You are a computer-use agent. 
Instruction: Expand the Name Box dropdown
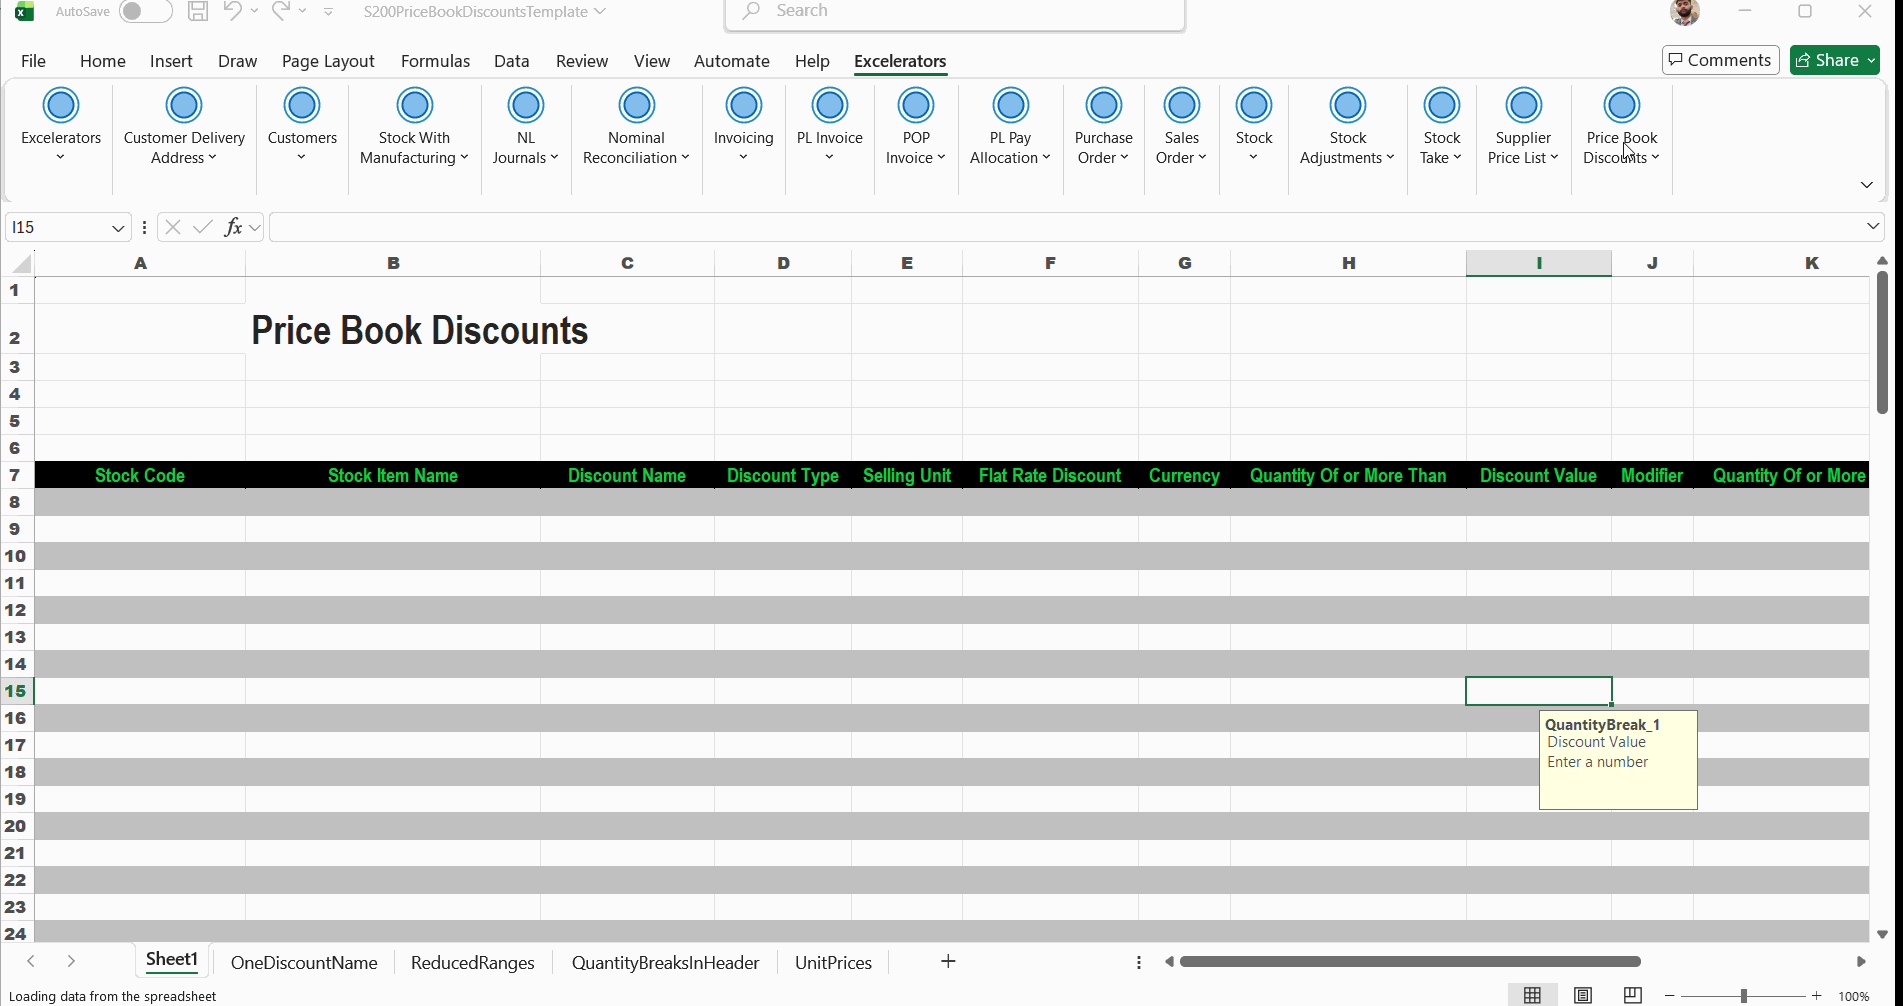118,228
